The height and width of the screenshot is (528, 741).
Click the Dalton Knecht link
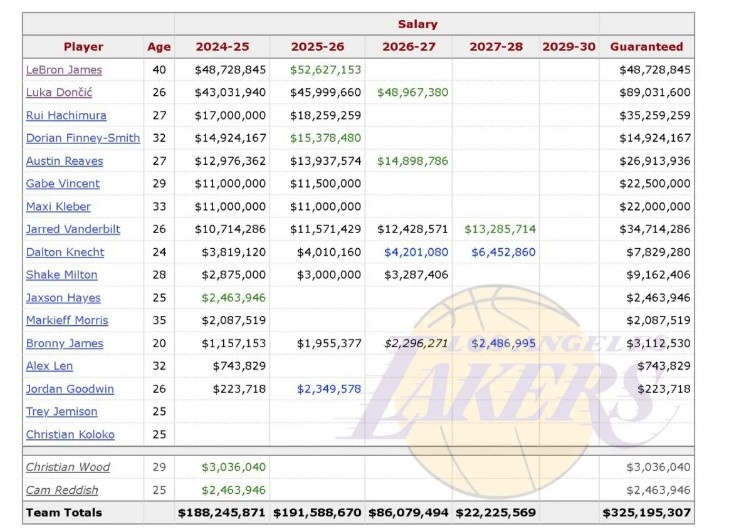tap(65, 252)
